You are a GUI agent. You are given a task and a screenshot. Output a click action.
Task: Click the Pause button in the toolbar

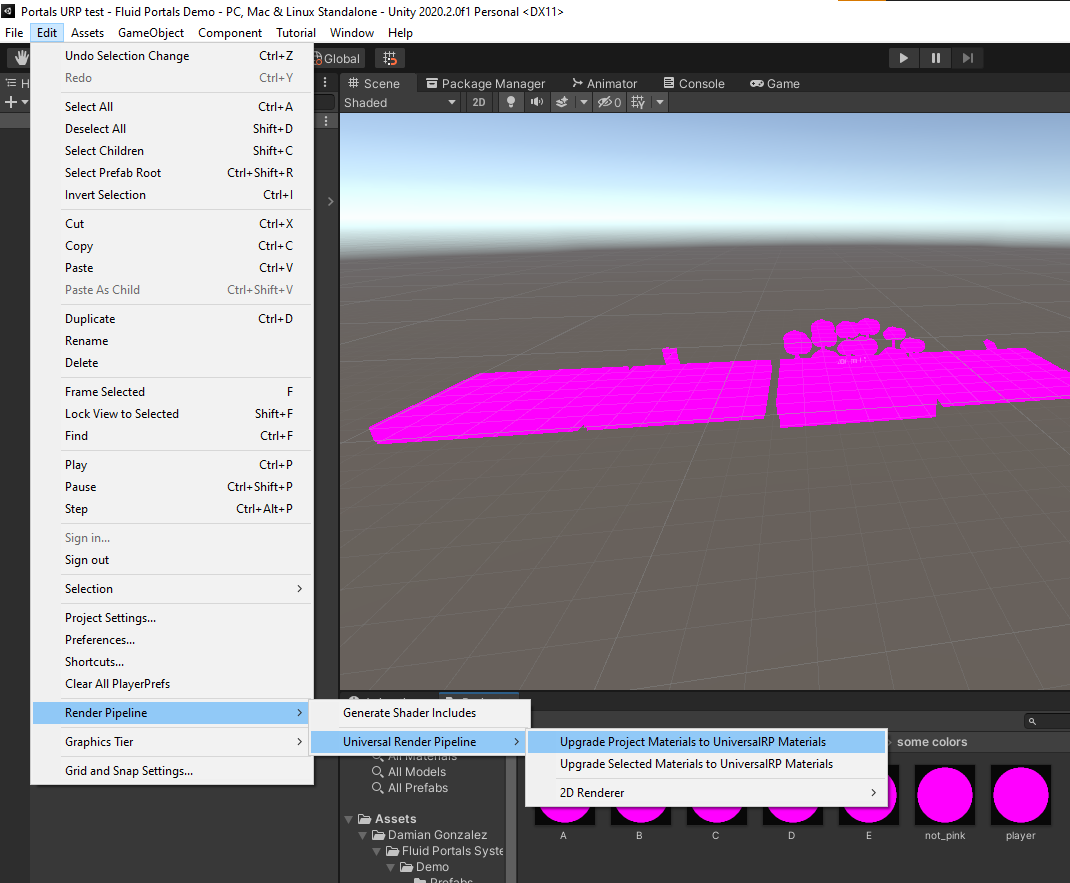[935, 58]
